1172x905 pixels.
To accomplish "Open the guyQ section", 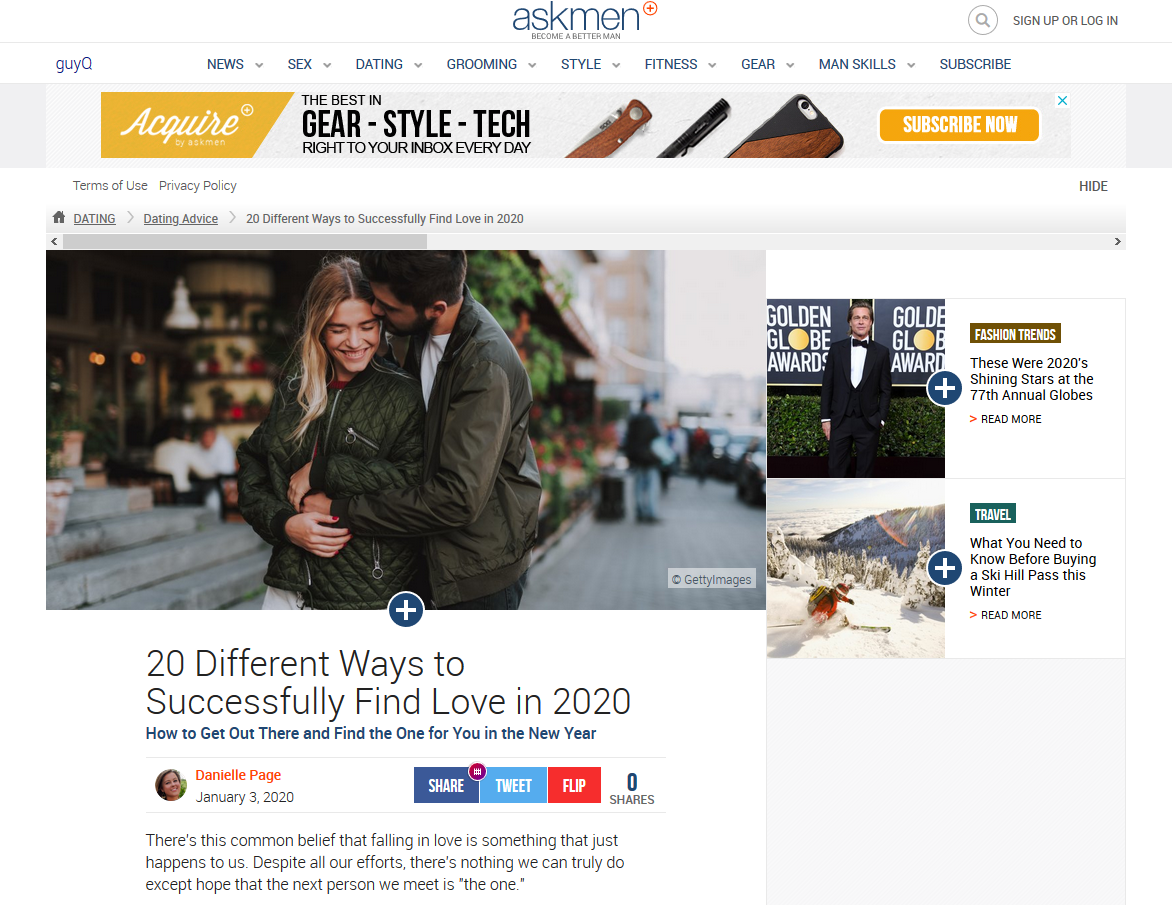I will pos(74,64).
